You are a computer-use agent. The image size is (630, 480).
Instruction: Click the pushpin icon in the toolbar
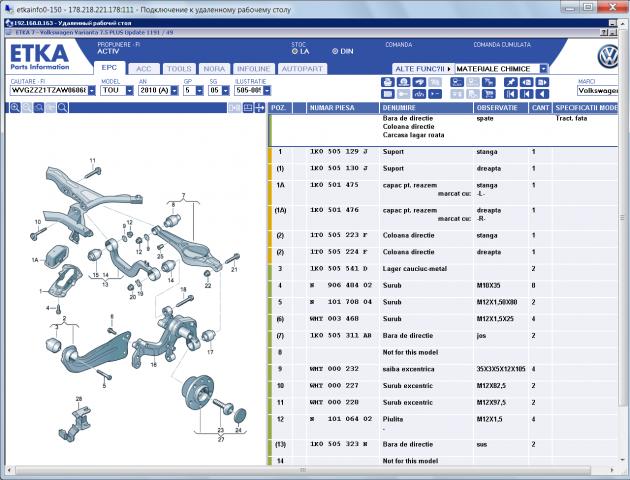tap(511, 82)
